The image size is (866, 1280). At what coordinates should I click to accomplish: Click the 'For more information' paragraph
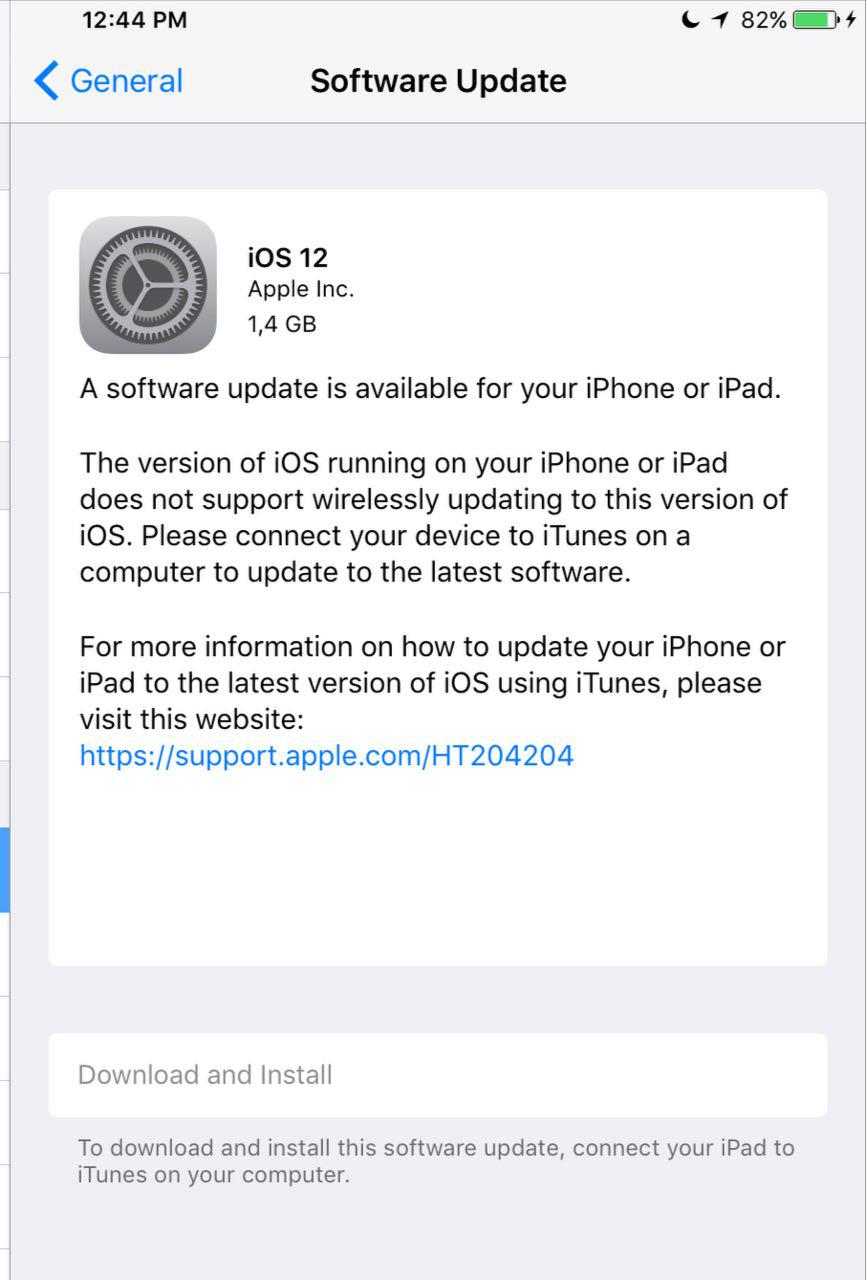(433, 683)
